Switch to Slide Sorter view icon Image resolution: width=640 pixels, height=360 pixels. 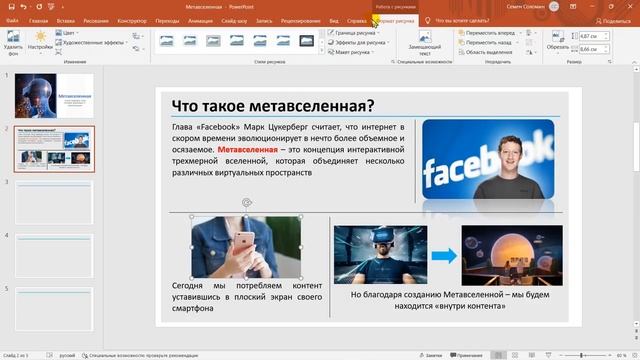(515, 356)
